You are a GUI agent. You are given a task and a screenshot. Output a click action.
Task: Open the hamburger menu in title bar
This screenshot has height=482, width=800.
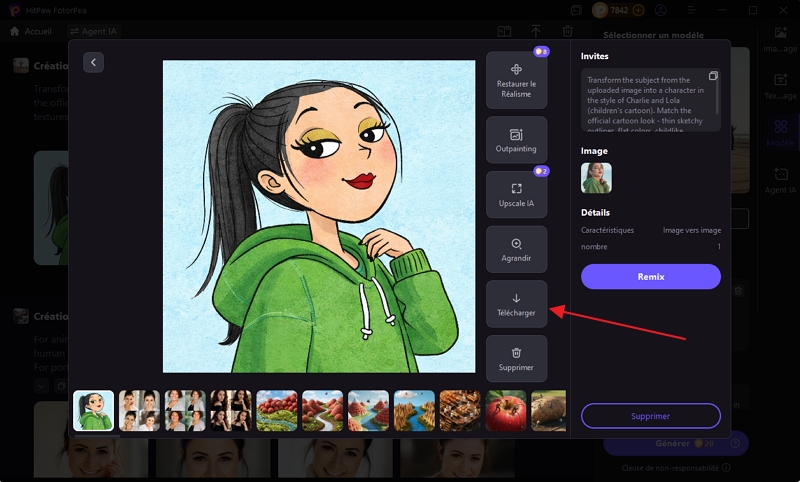click(x=691, y=10)
